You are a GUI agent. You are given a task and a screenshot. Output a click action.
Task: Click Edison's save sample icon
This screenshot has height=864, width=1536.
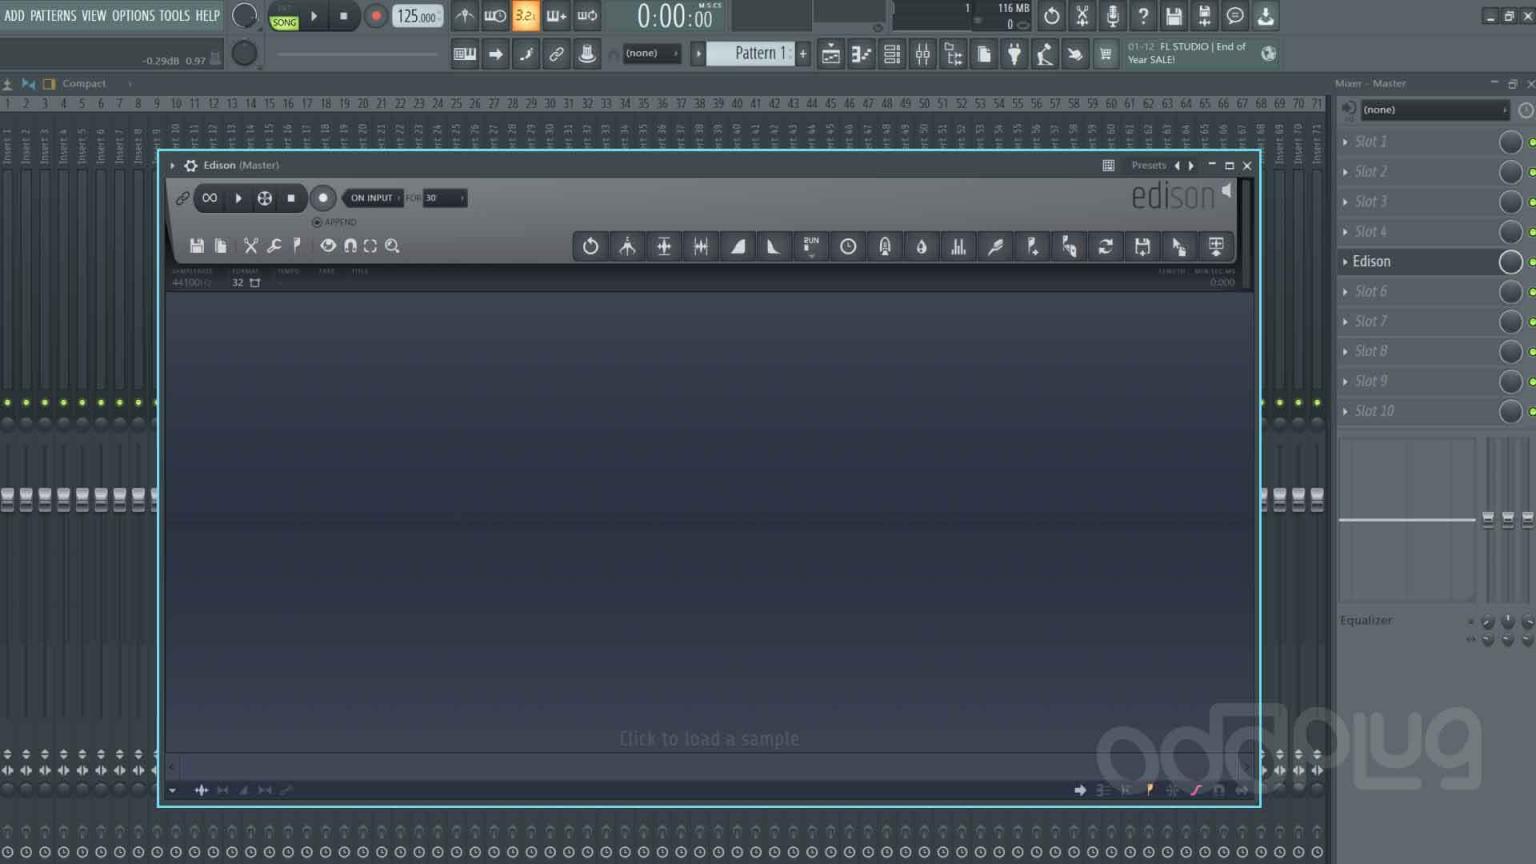click(197, 246)
